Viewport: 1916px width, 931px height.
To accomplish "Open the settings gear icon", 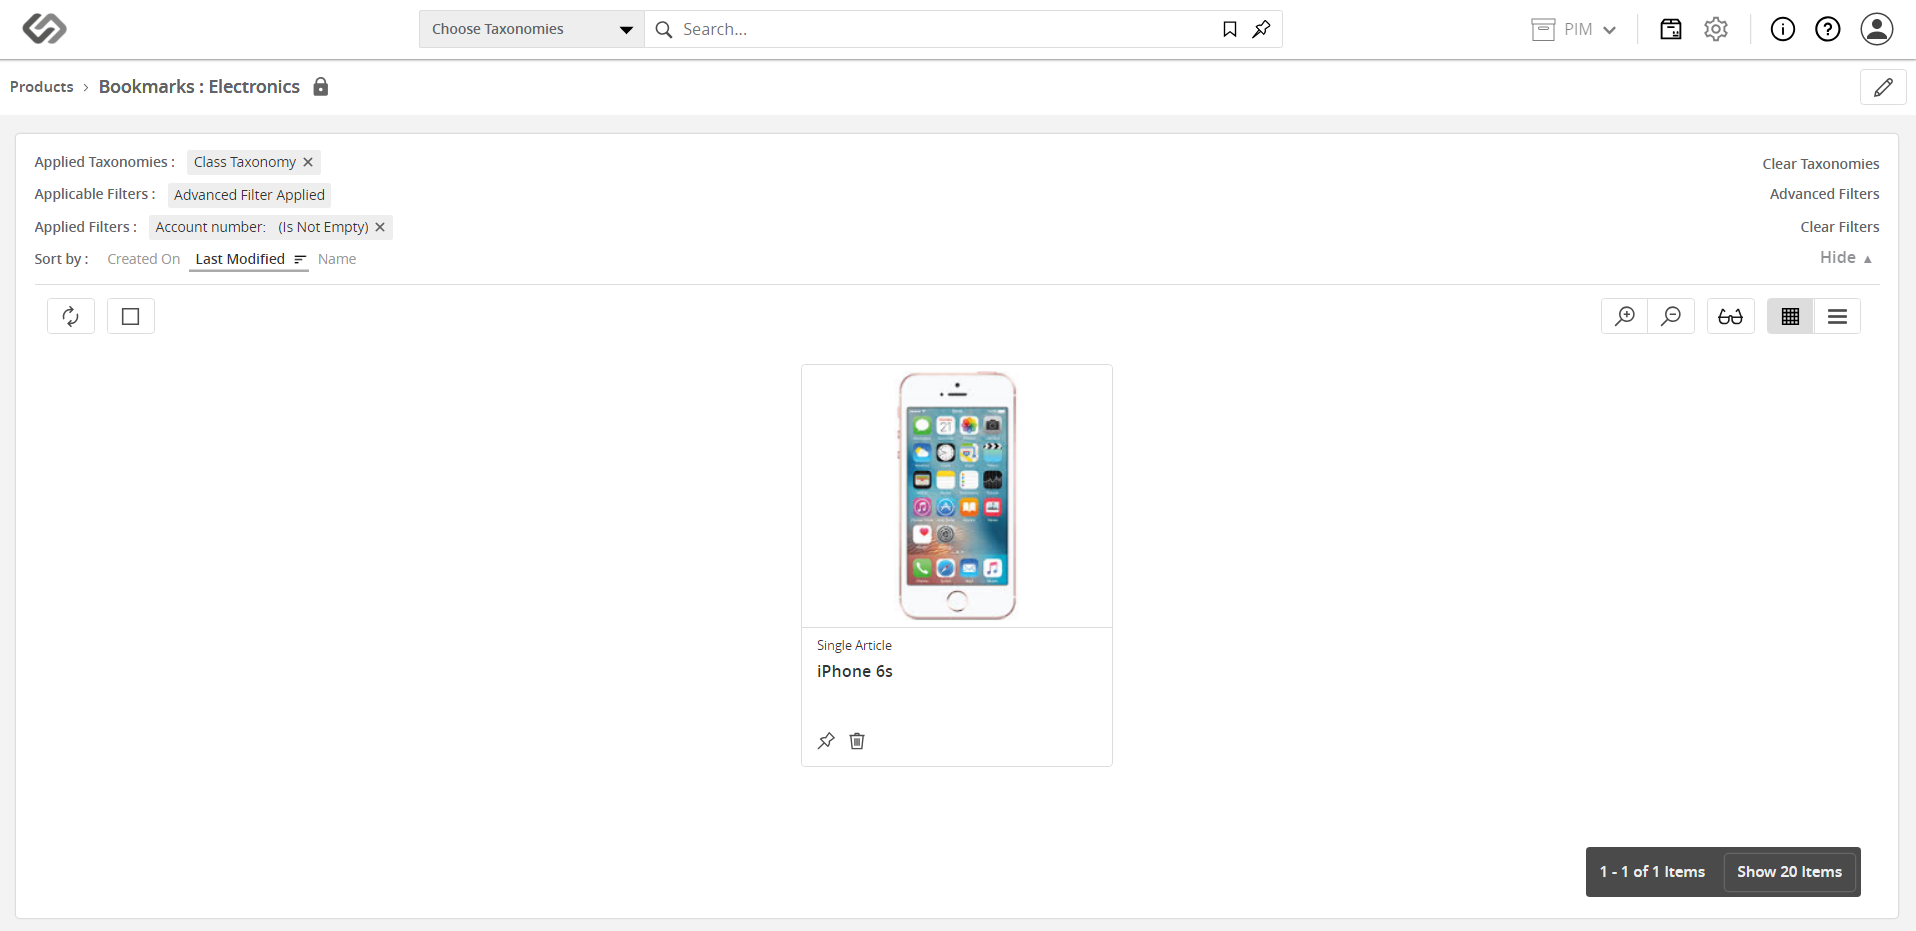I will pos(1716,29).
